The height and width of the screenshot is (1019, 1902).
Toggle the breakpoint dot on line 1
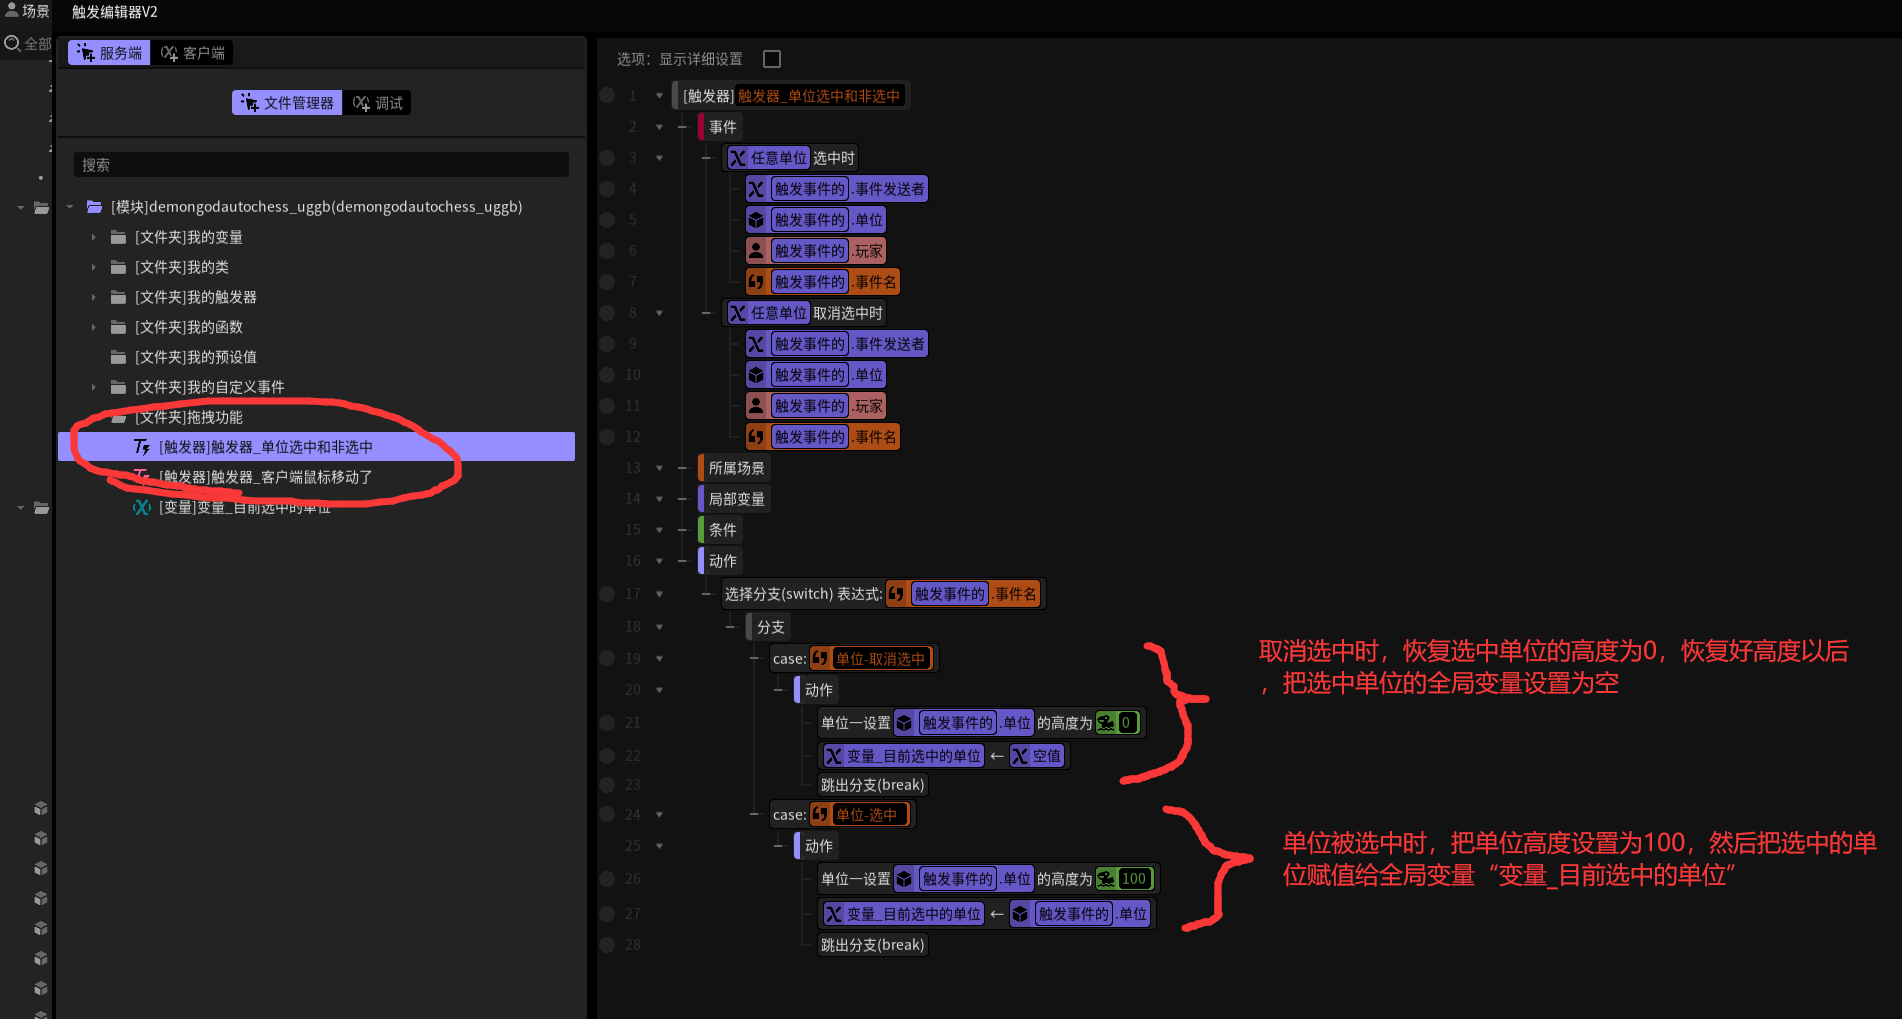point(607,96)
